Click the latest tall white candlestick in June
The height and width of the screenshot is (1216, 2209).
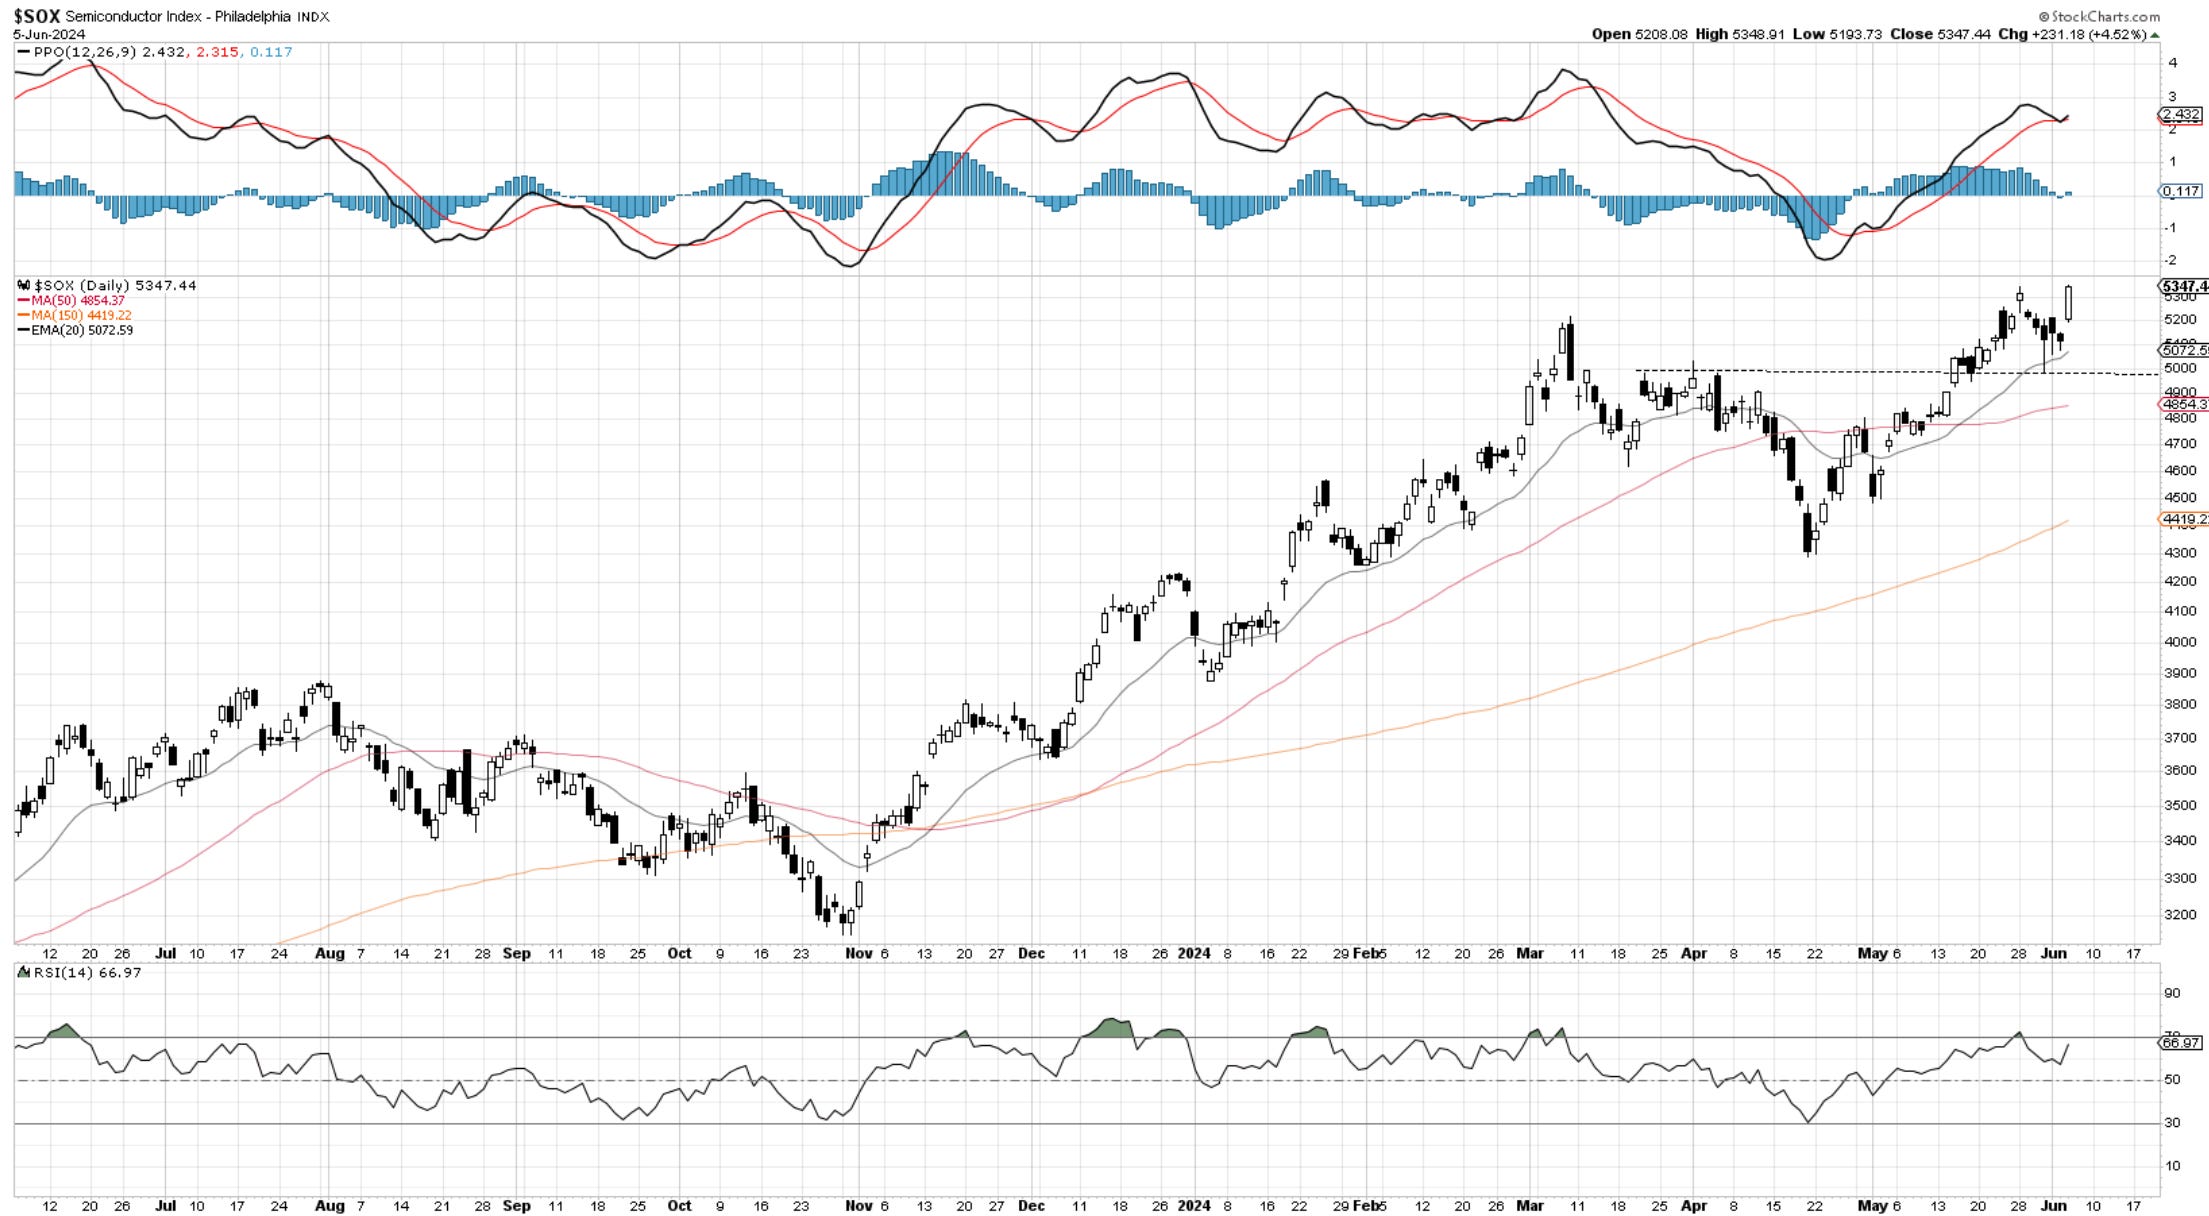coord(2068,303)
